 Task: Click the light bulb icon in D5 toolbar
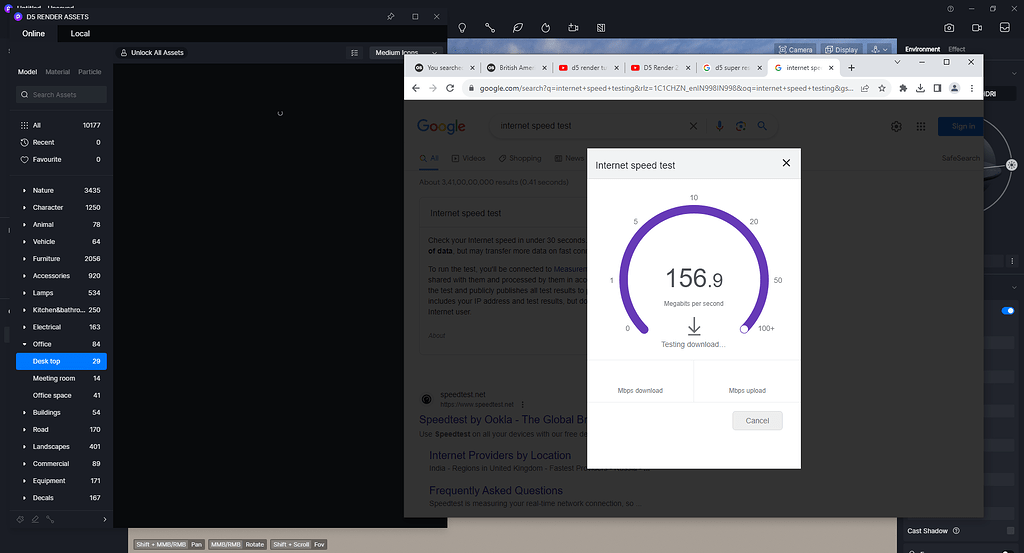(x=463, y=28)
